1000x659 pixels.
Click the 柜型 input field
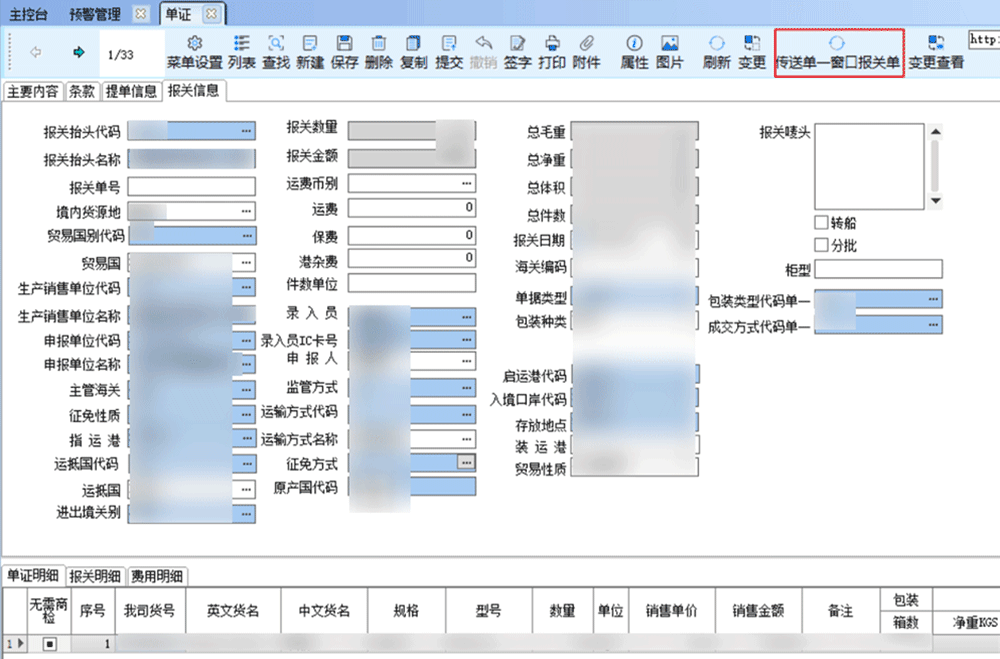point(878,269)
